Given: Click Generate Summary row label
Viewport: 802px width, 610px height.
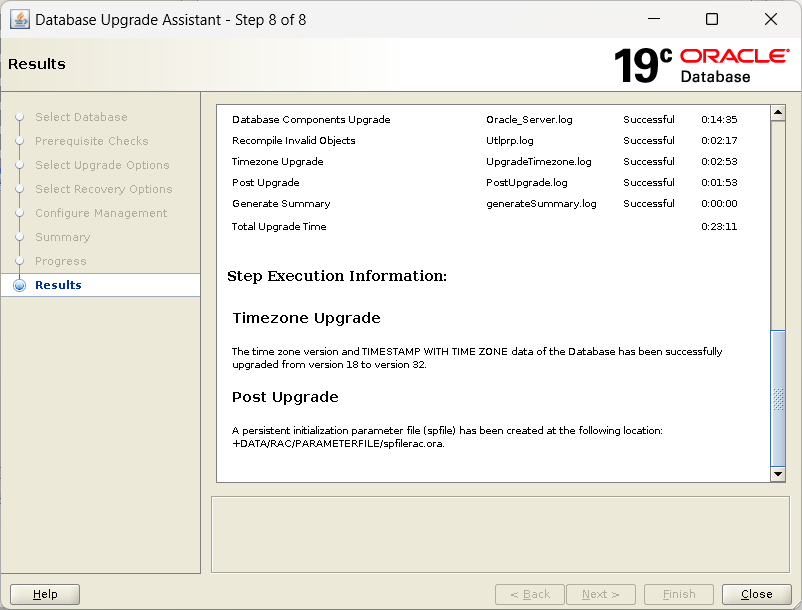Looking at the screenshot, I should tap(281, 203).
